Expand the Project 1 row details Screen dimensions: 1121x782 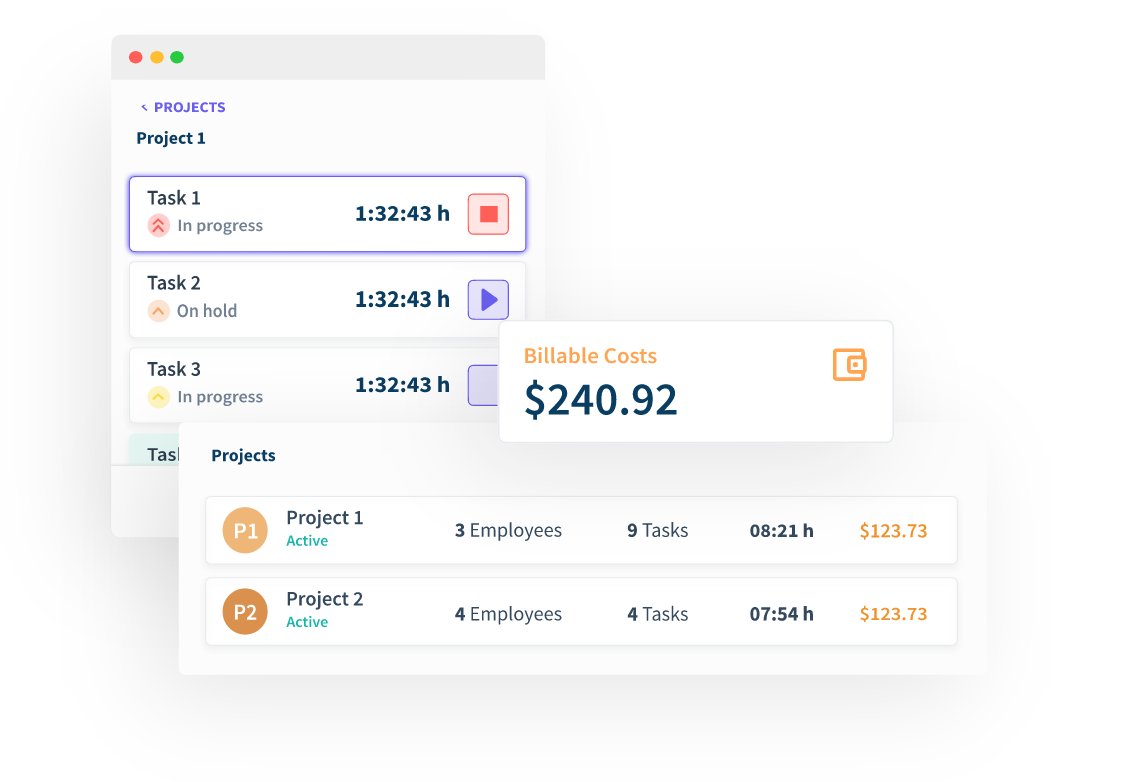click(x=580, y=531)
